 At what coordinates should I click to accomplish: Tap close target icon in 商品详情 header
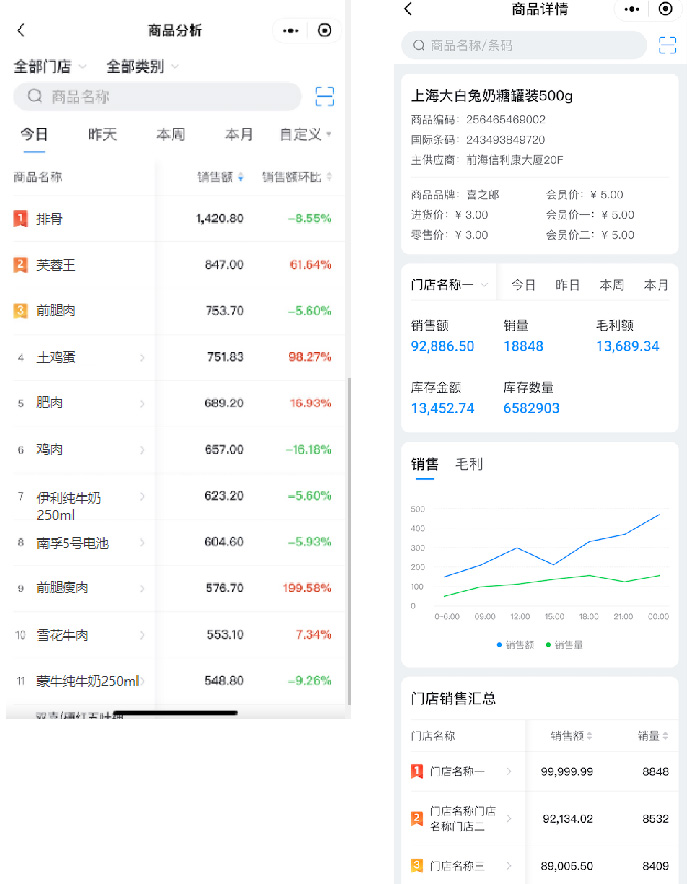pyautogui.click(x=666, y=9)
